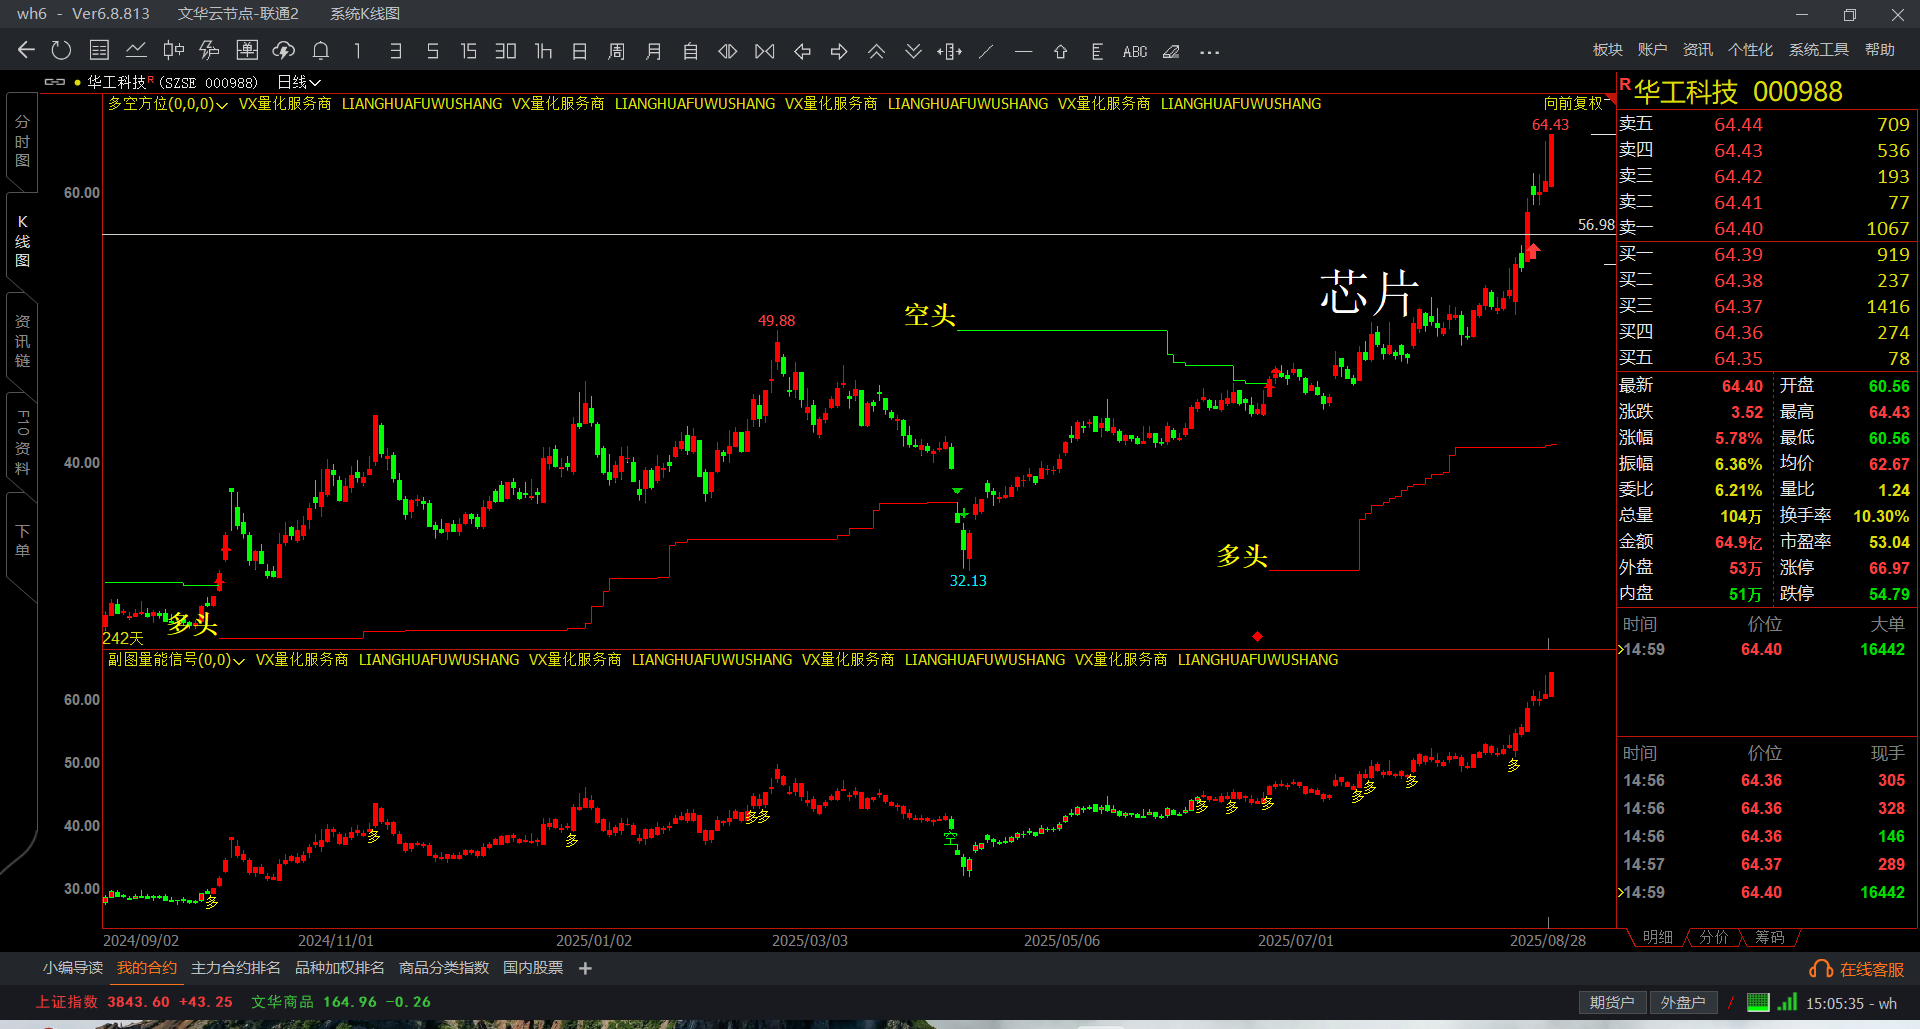Click the back arrow toolbar icon
This screenshot has width=1920, height=1029.
point(26,50)
